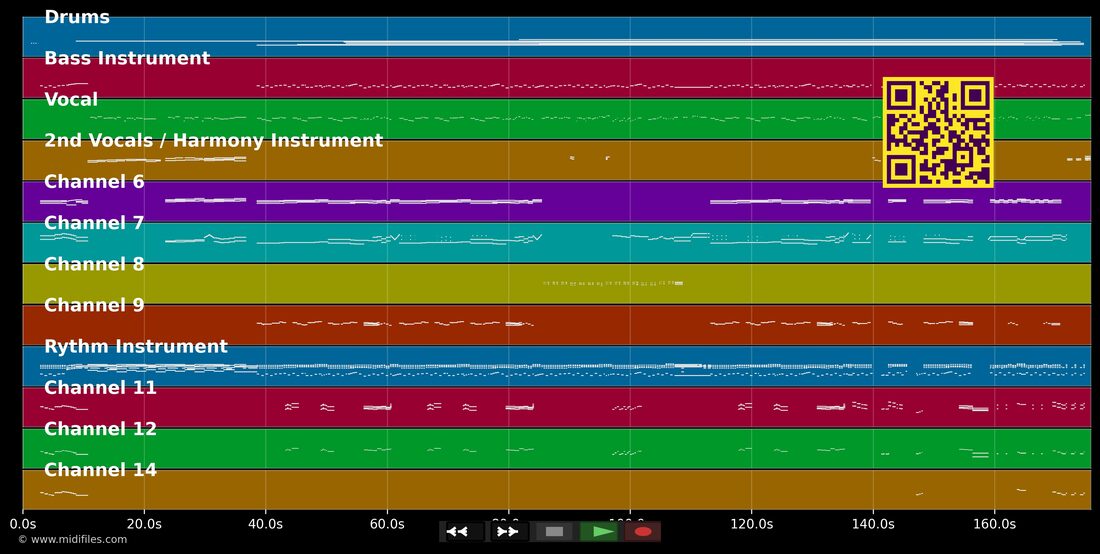Click the 140.0s time axis label
The height and width of the screenshot is (554, 1100).
[873, 524]
